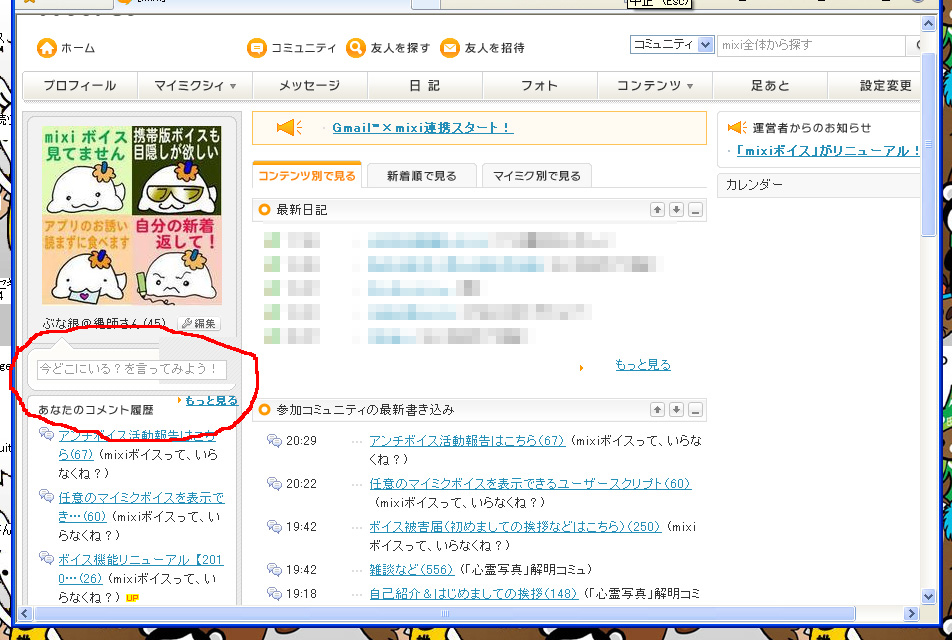Open 任意のマイミクボイスを表示できるユーザースクリプト(60) link
The image size is (952, 640).
coord(530,484)
